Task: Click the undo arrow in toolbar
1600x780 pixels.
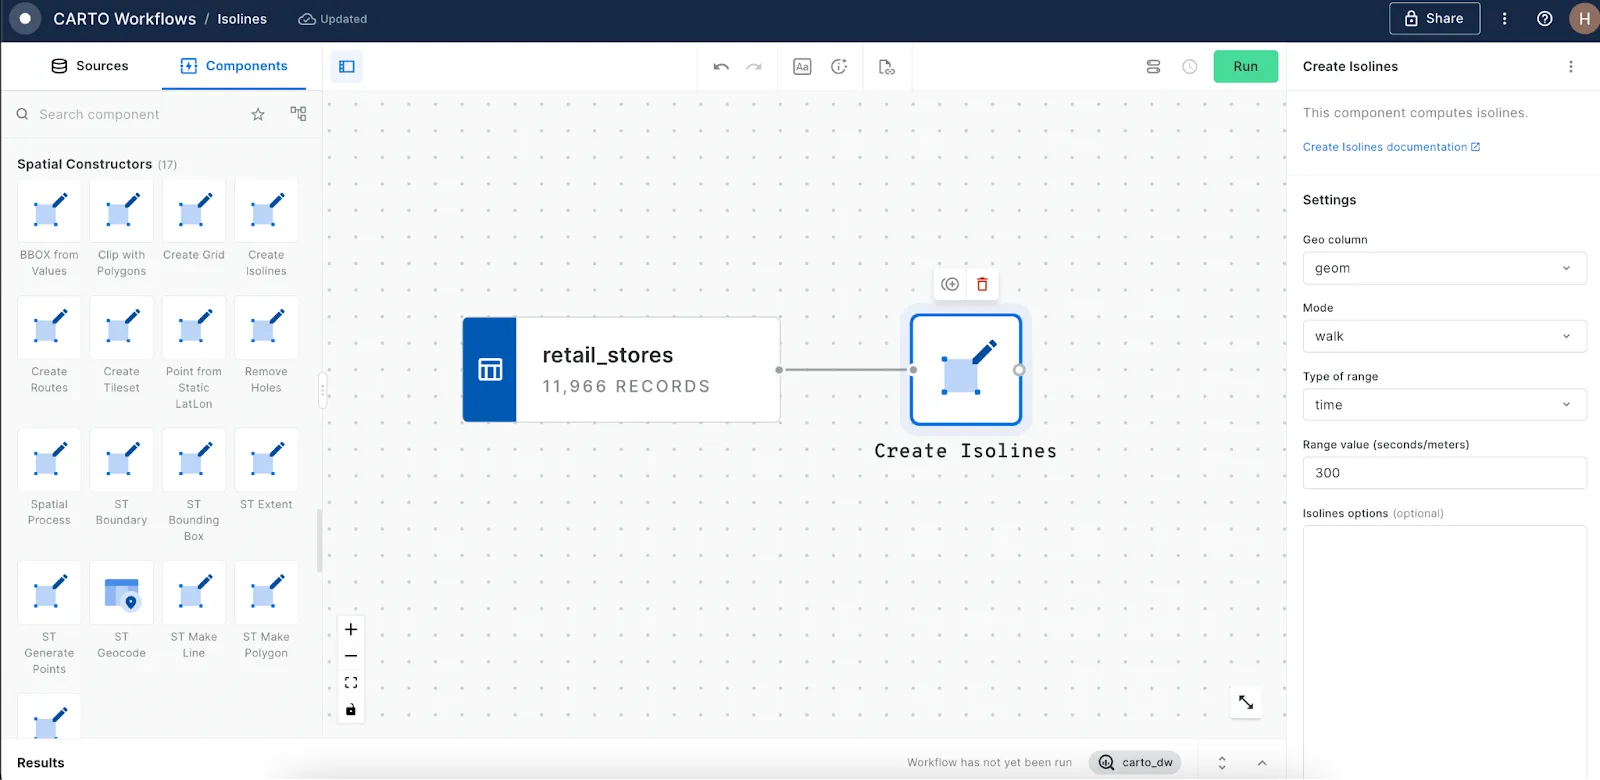Action: coord(721,67)
